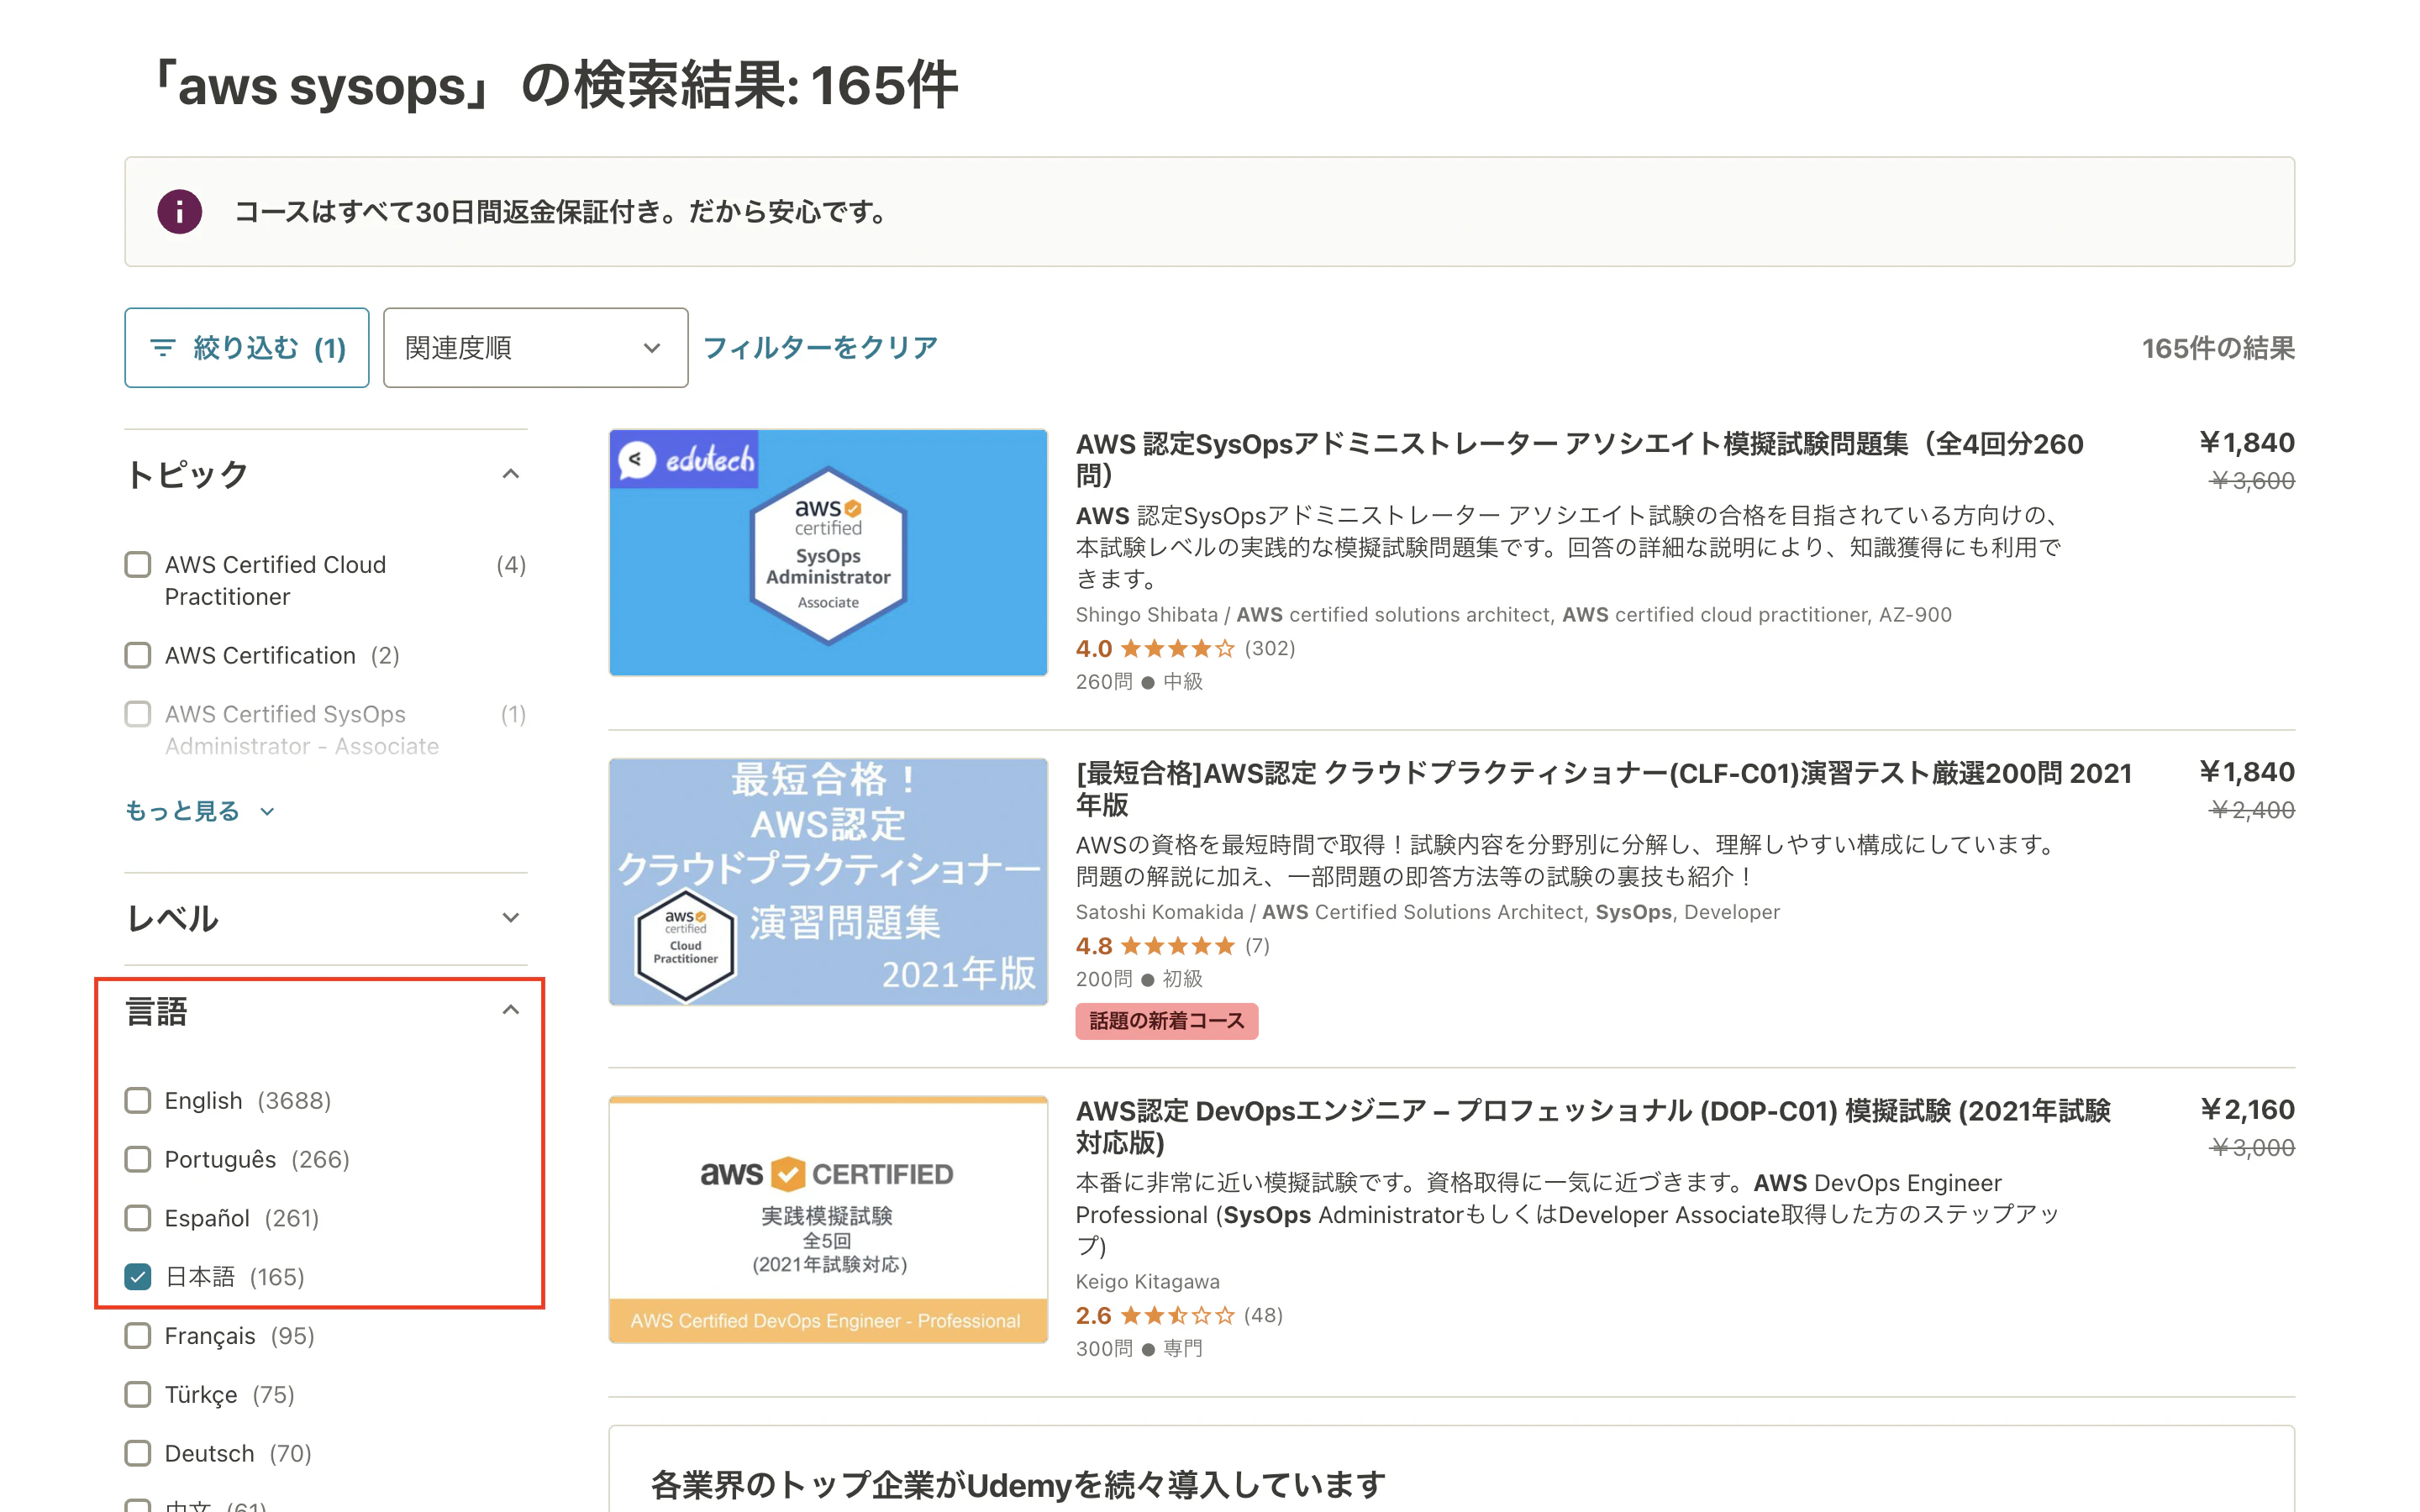Image resolution: width=2420 pixels, height=1512 pixels.
Task: Click the 4.0 star rating of first course
Action: (x=1177, y=649)
